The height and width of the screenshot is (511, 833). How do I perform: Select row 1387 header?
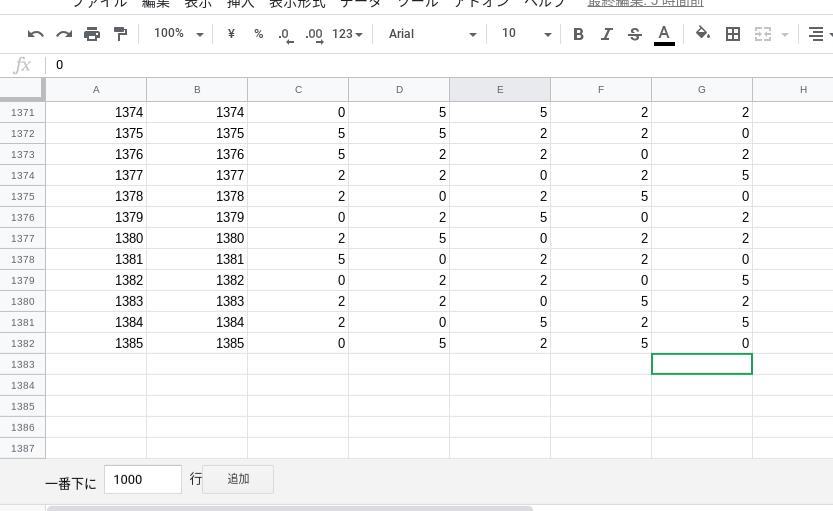(x=23, y=448)
